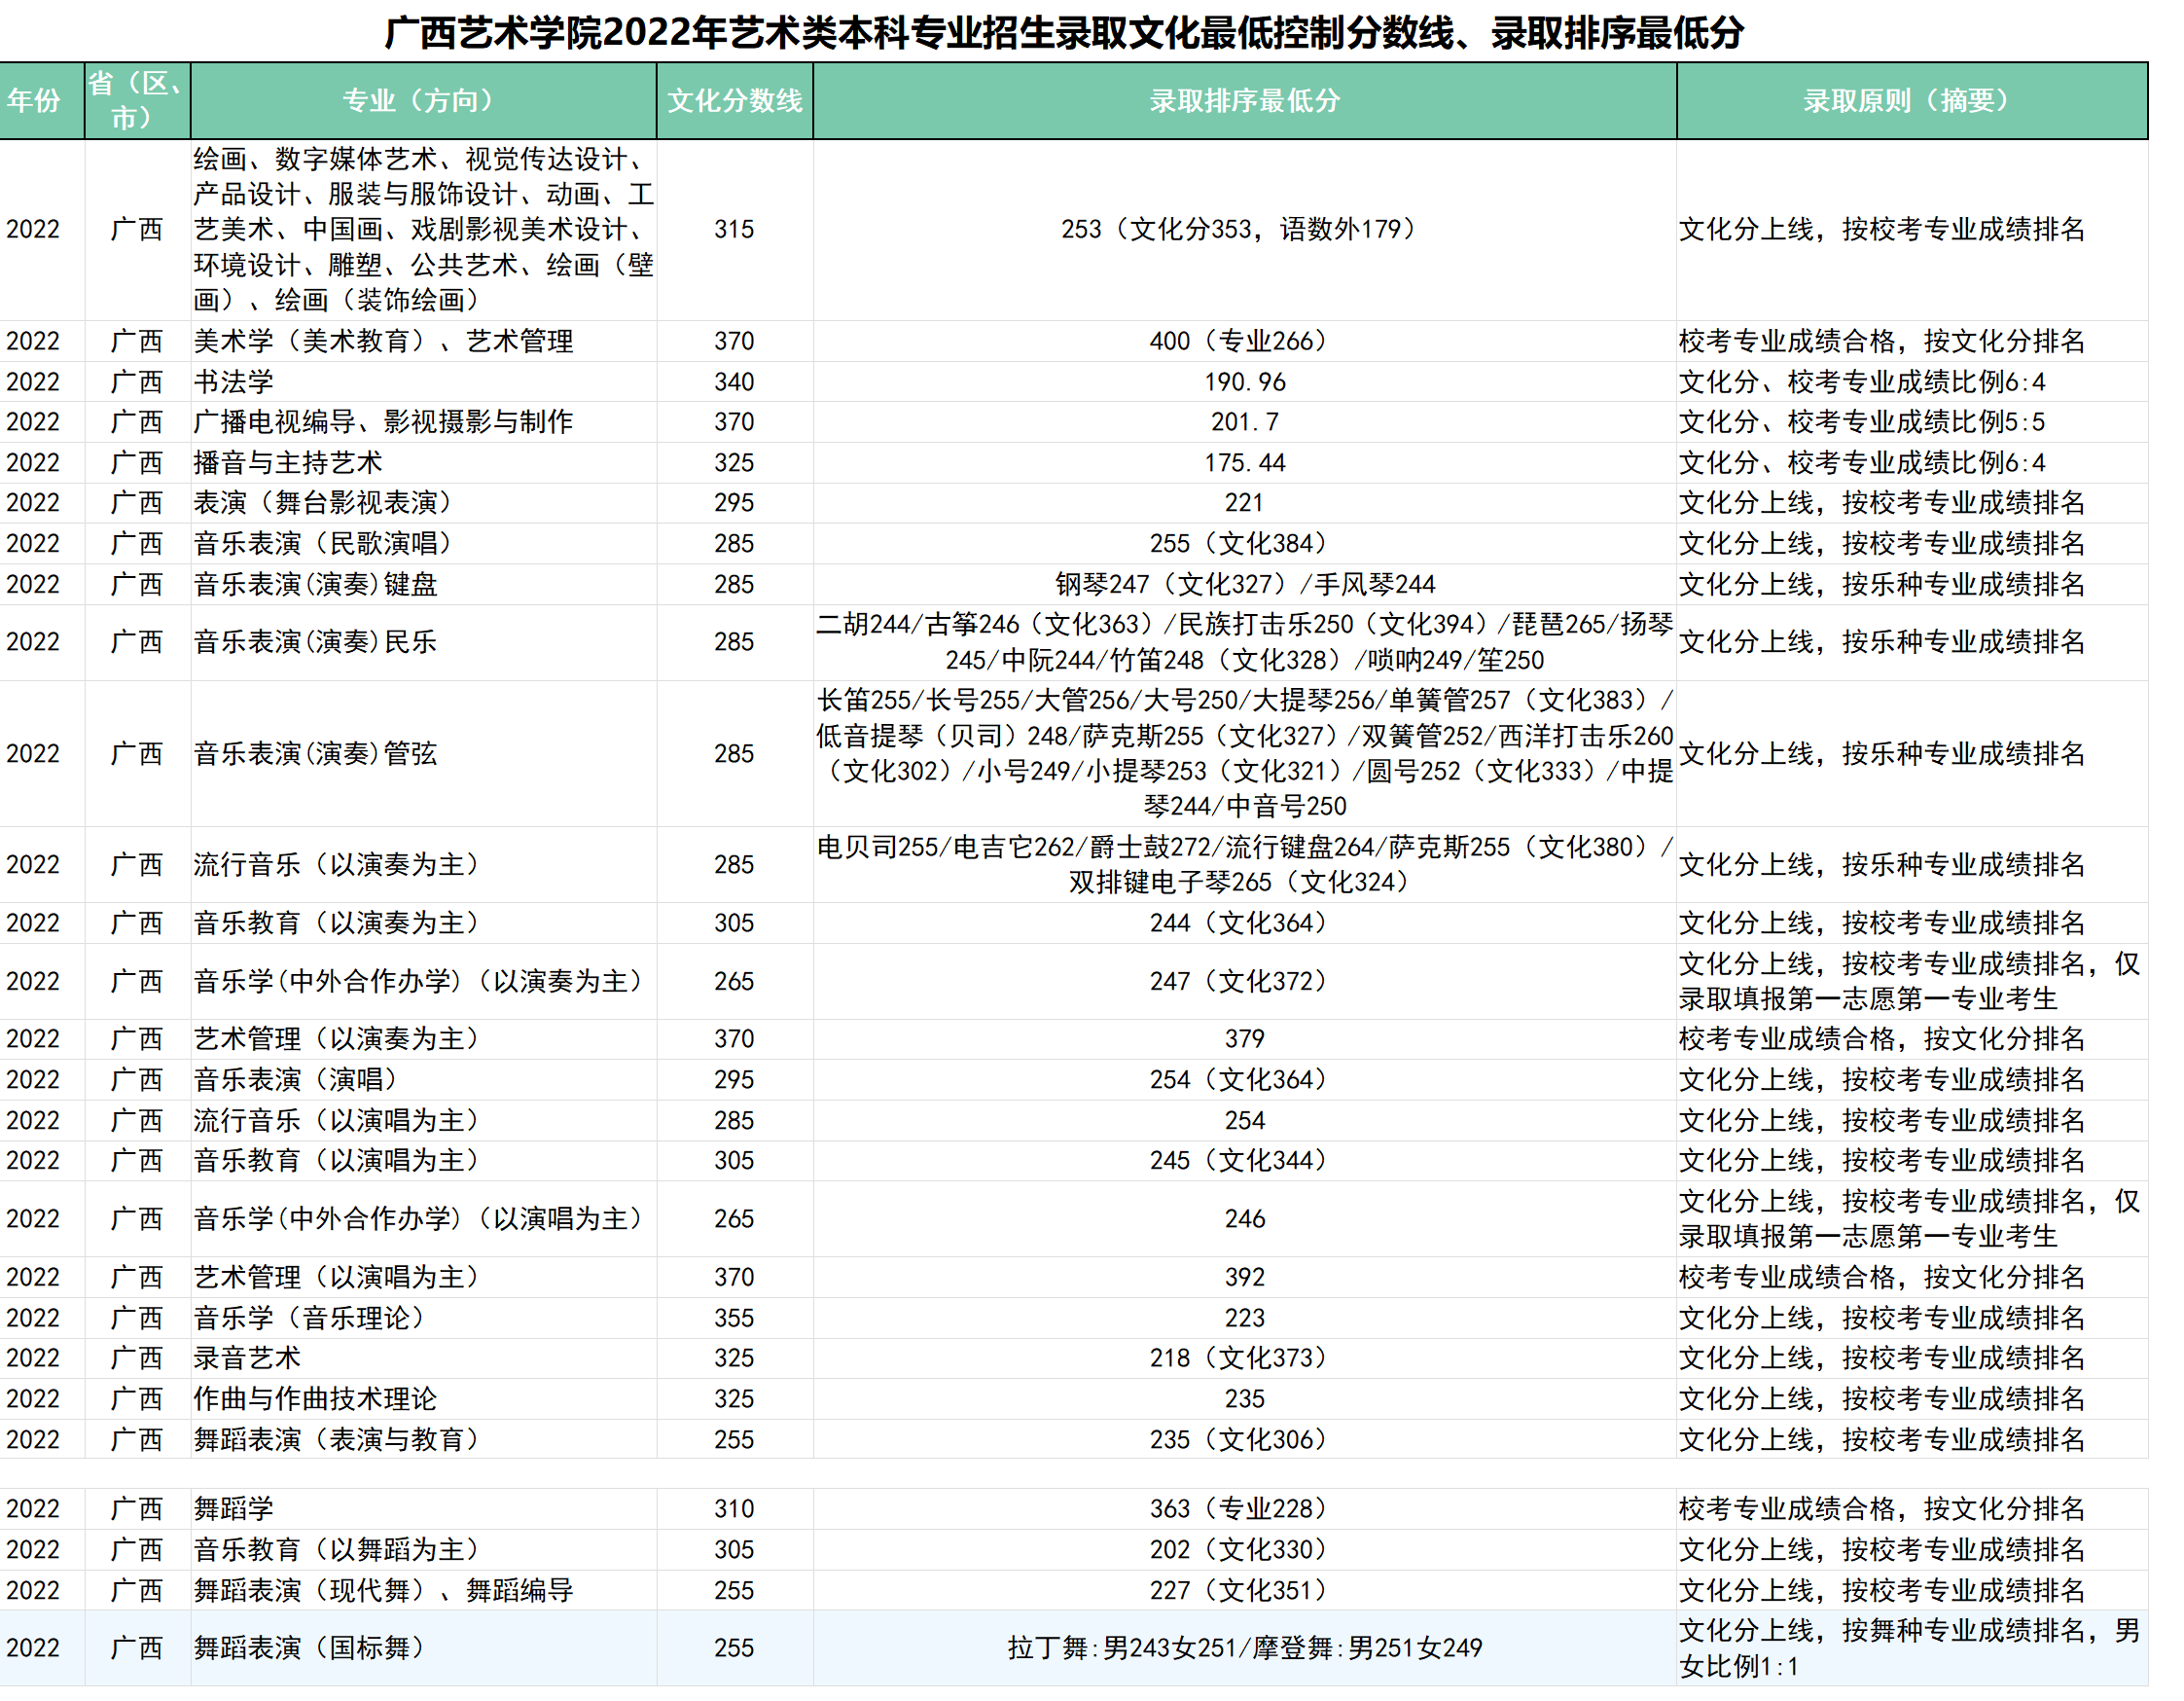Screen dimensions: 2184x1701
Task: Click the 省（区、市） column header
Action: point(138,100)
